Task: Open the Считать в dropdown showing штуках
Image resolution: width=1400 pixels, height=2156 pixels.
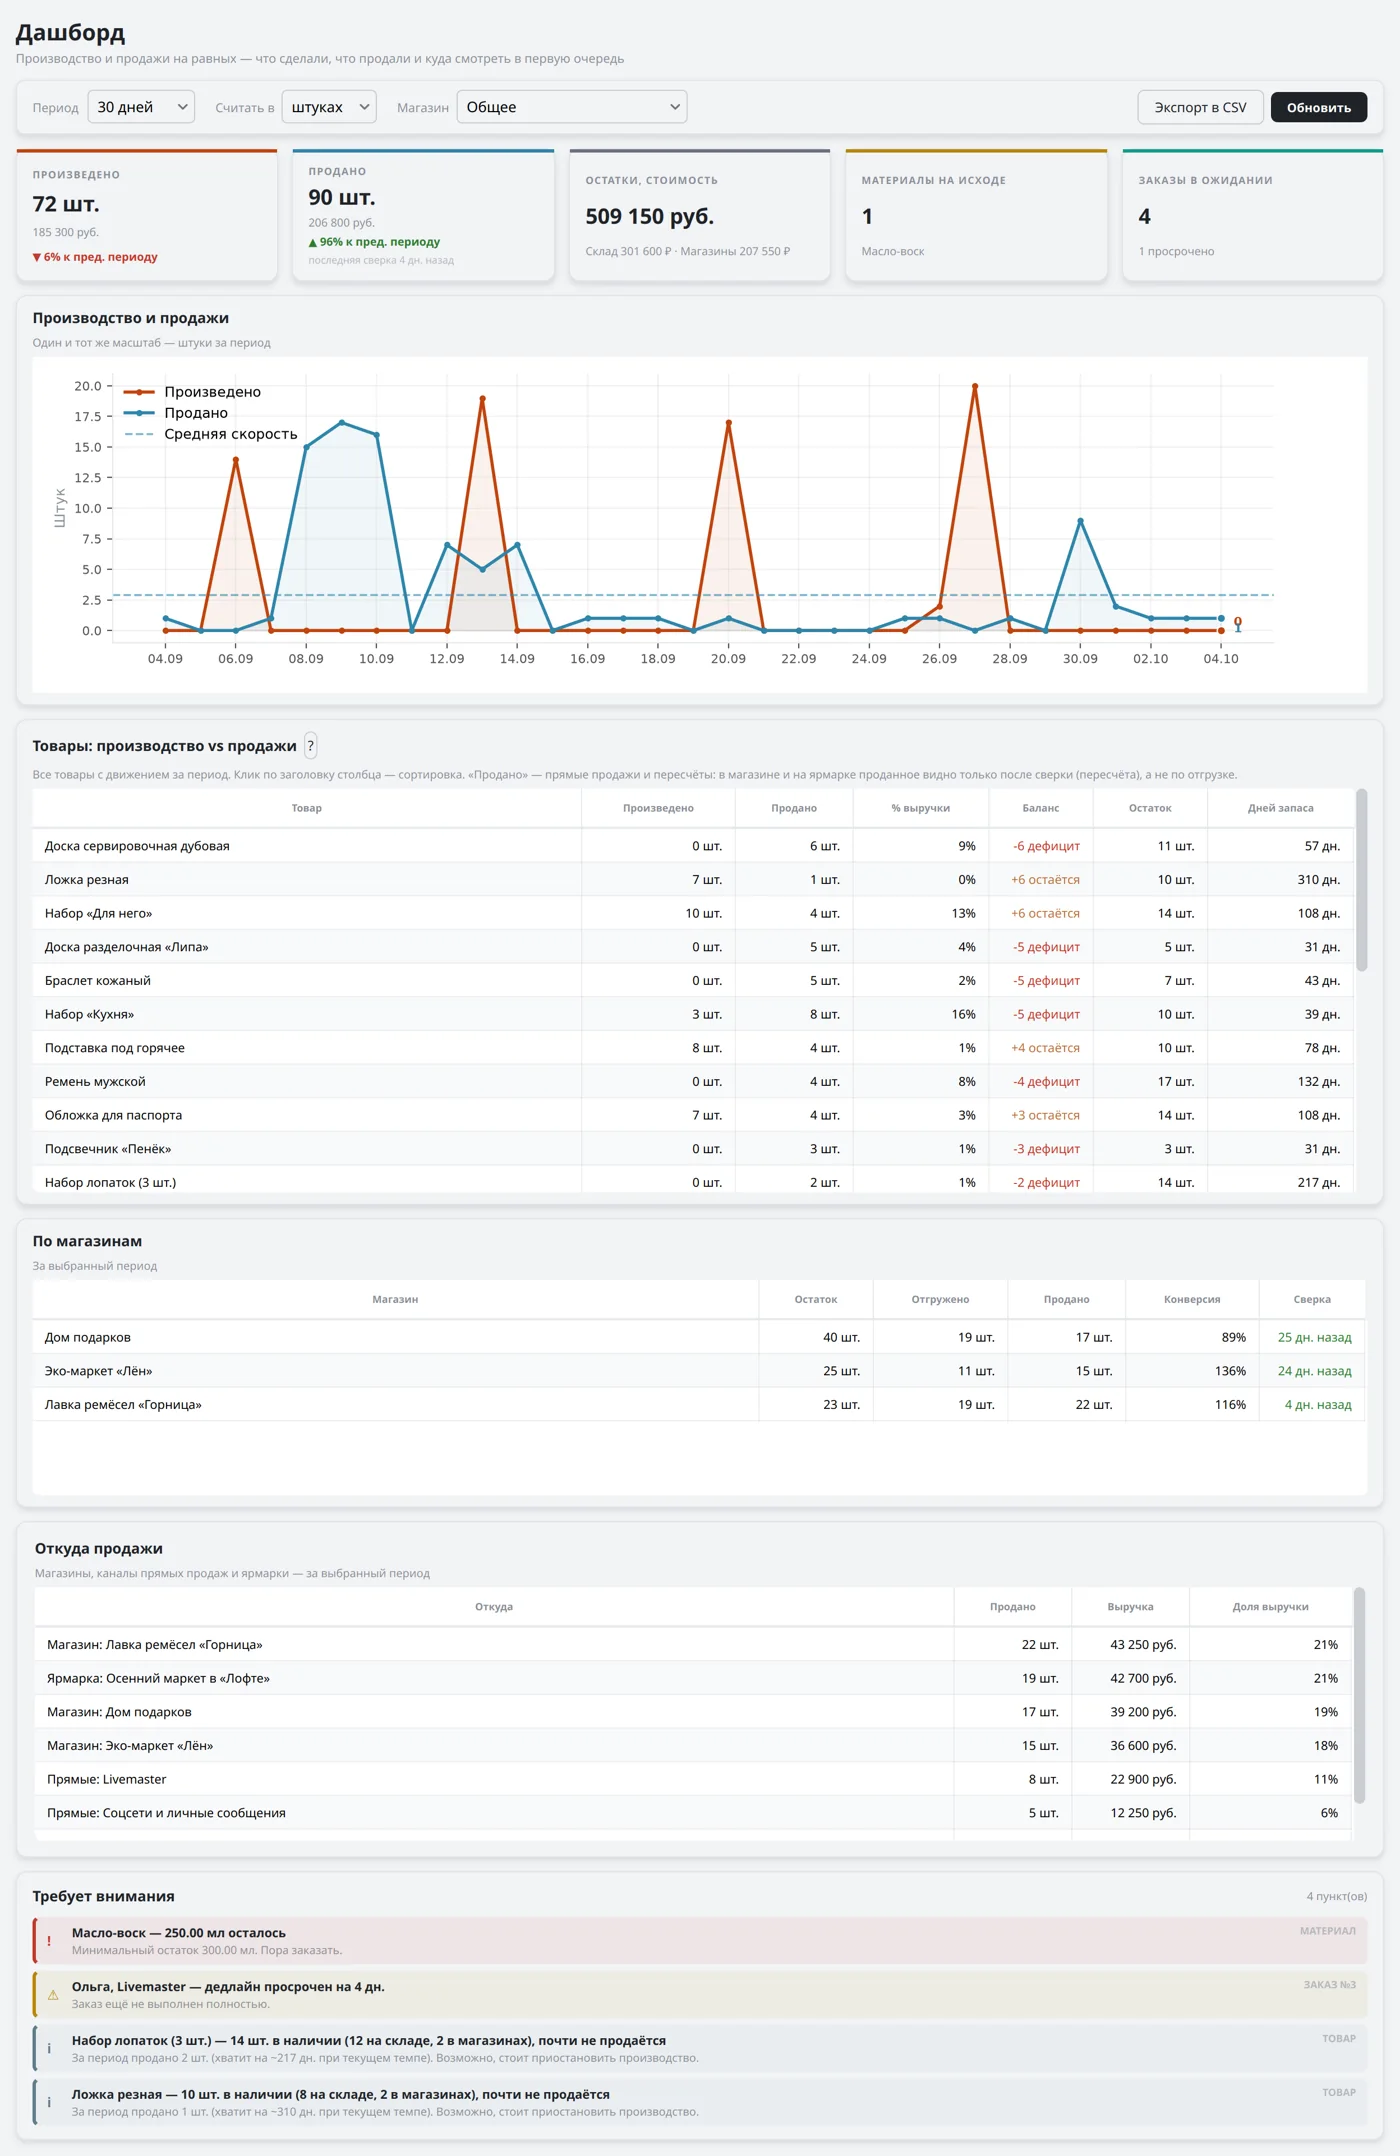Action: coord(329,107)
